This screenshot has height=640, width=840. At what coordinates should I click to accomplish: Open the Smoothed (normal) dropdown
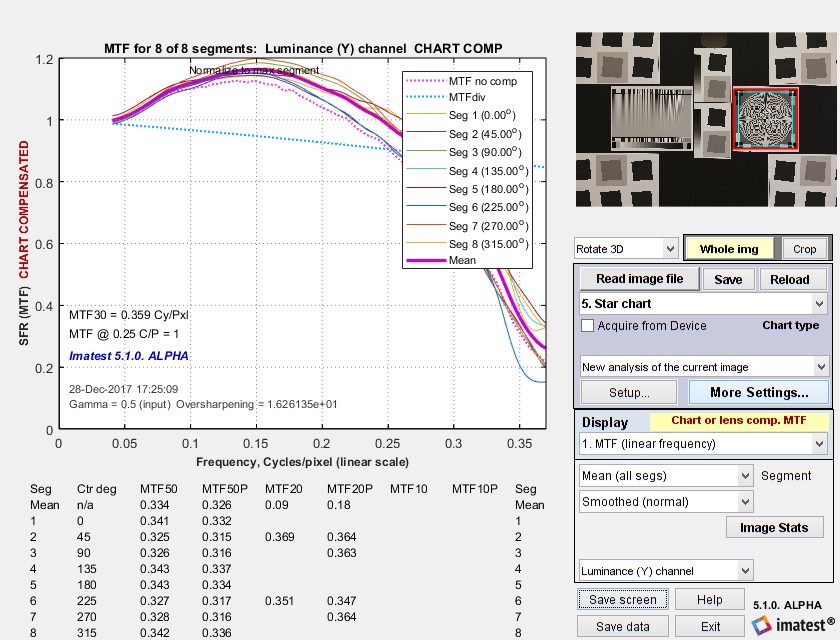pyautogui.click(x=666, y=502)
